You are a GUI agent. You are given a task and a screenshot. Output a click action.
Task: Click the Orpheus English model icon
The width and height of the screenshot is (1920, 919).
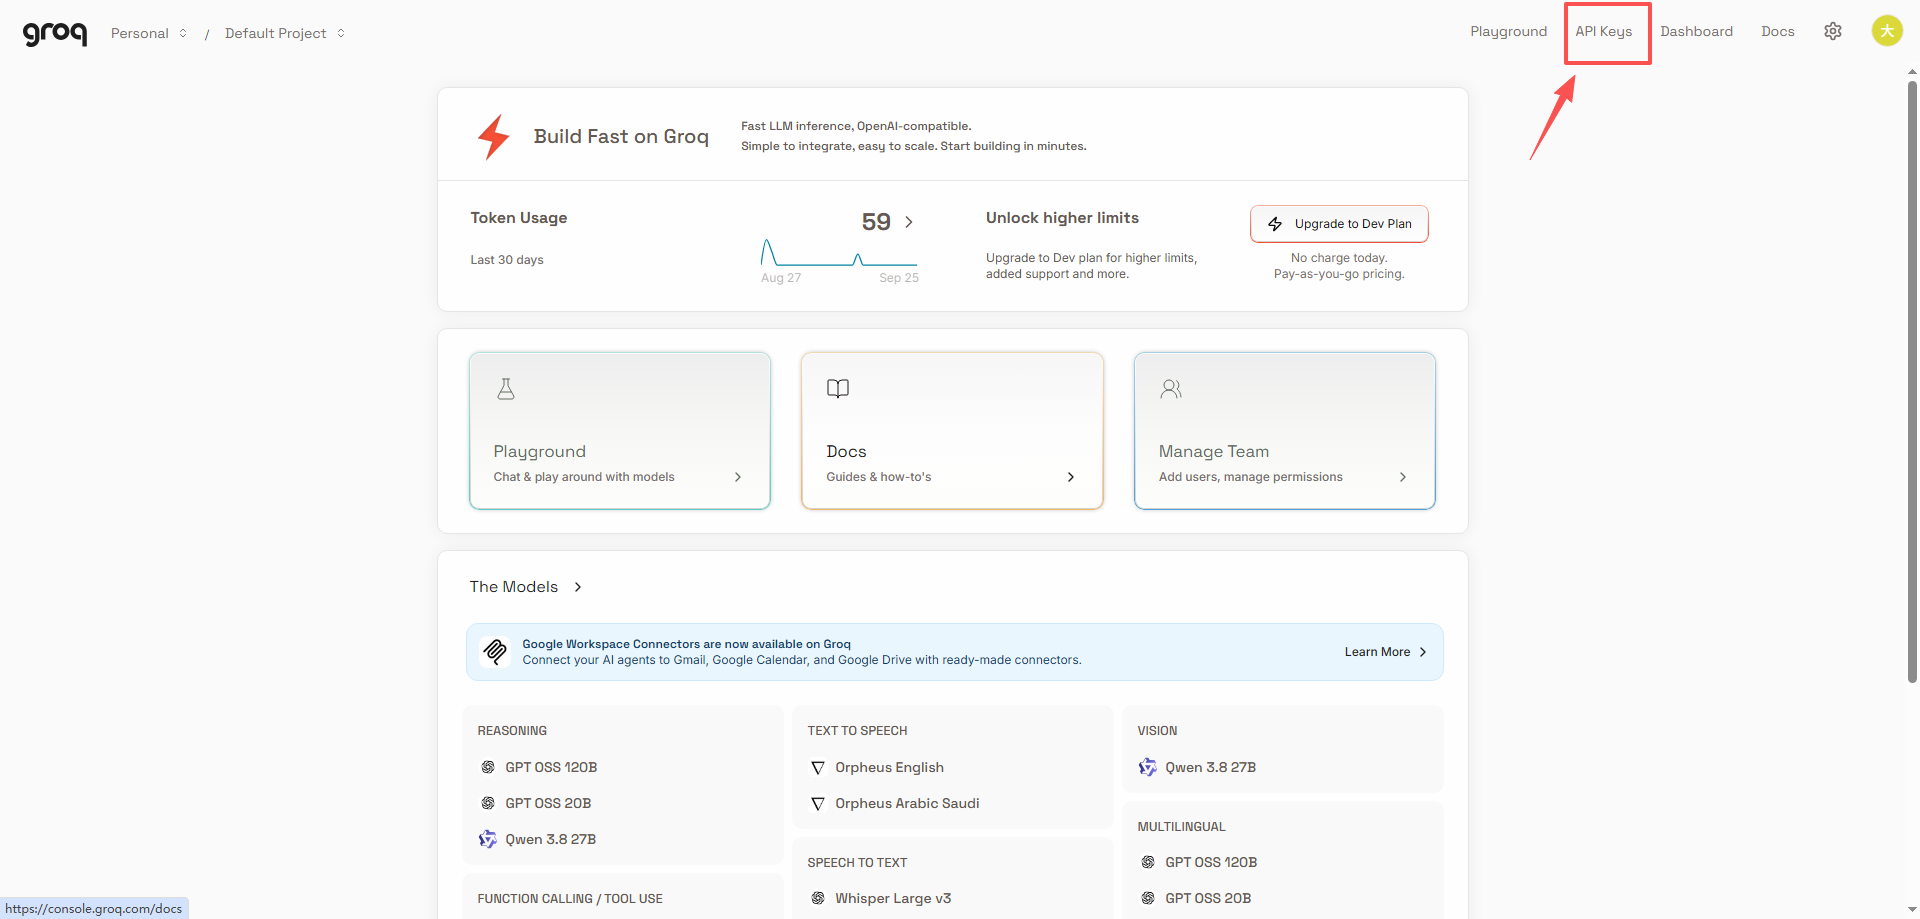818,767
